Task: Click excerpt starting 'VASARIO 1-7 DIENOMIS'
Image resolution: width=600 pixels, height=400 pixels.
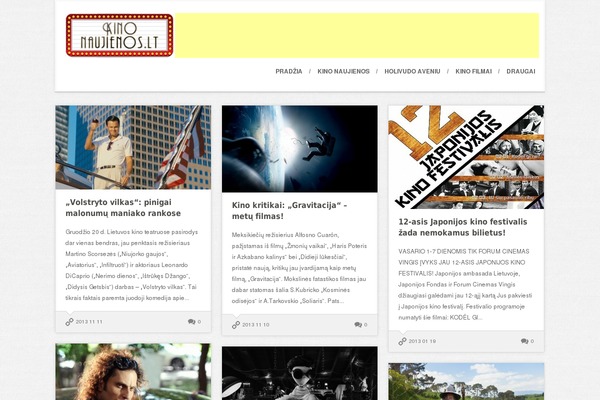Action: point(465,284)
